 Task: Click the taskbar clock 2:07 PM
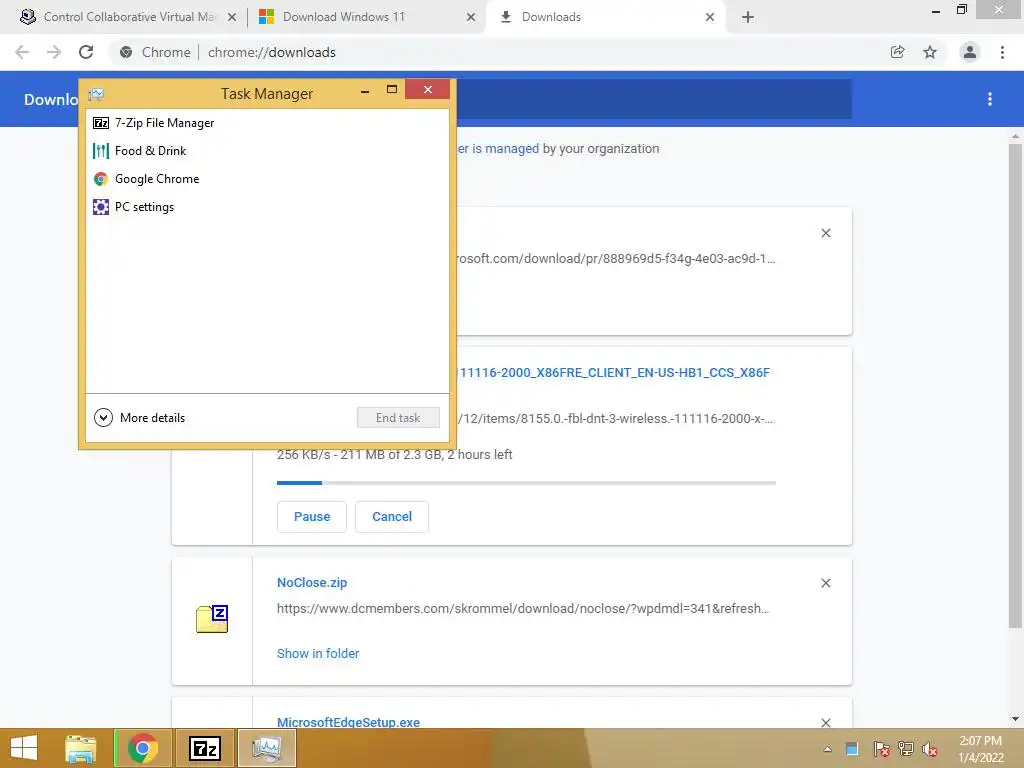tap(981, 749)
